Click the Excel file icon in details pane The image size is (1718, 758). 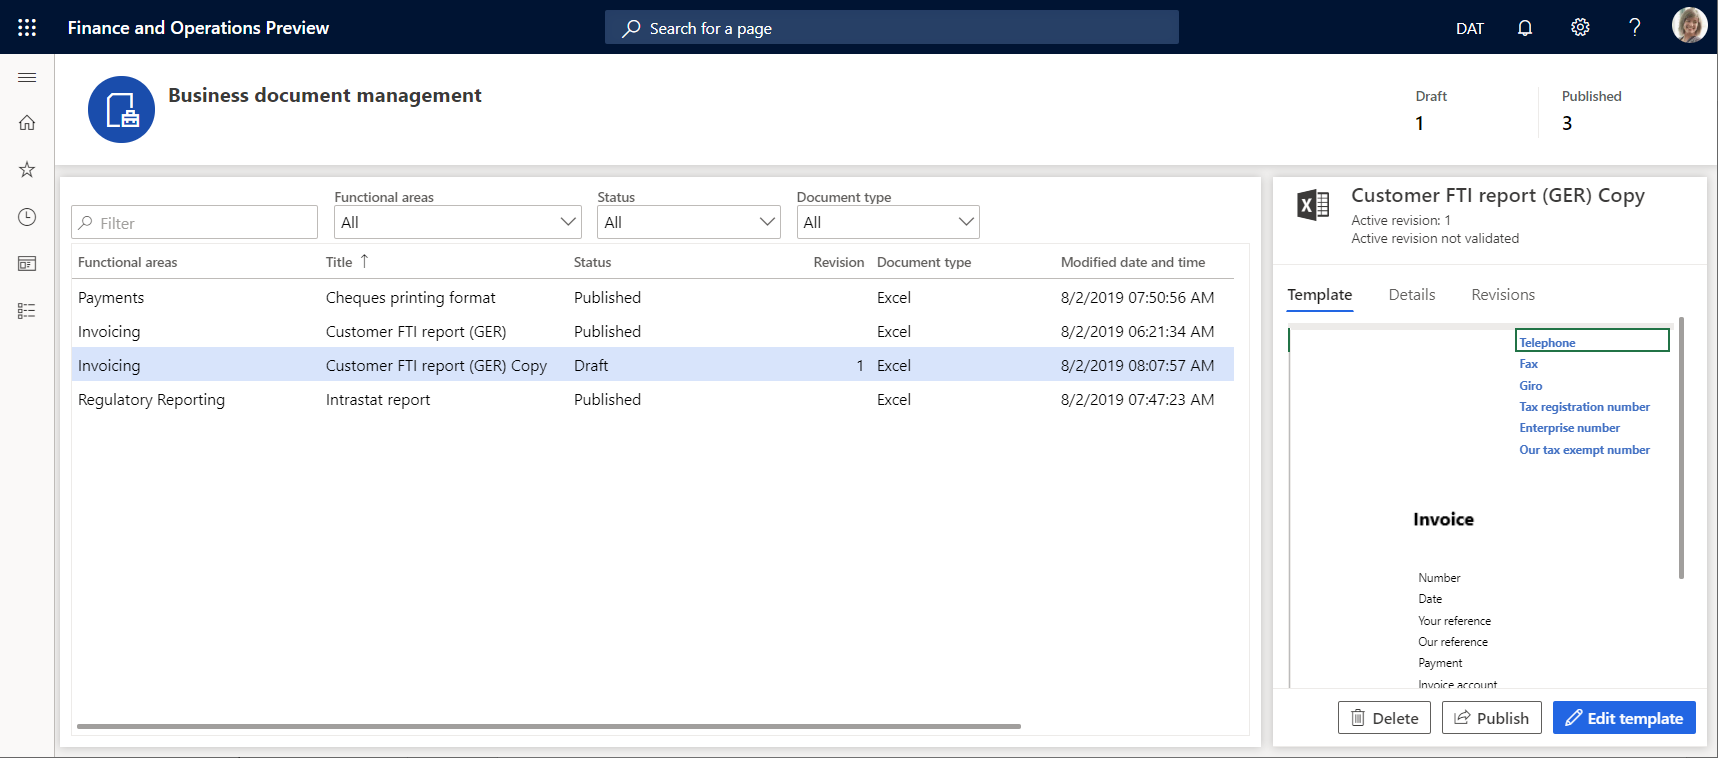tap(1313, 205)
